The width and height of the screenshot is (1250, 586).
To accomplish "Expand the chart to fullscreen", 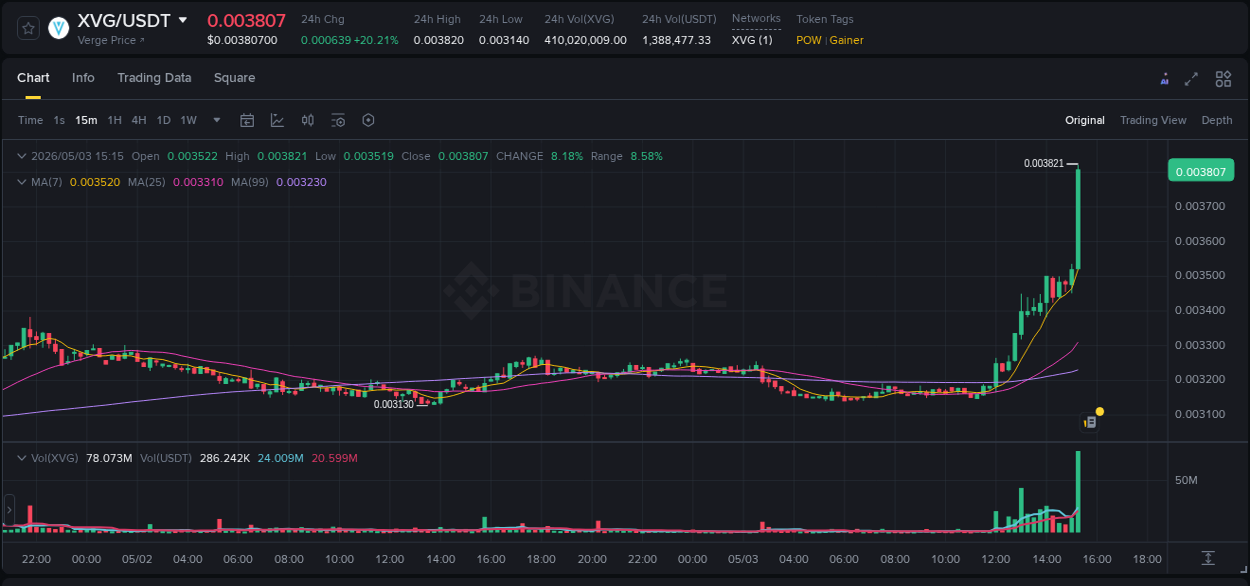I will tap(1191, 79).
